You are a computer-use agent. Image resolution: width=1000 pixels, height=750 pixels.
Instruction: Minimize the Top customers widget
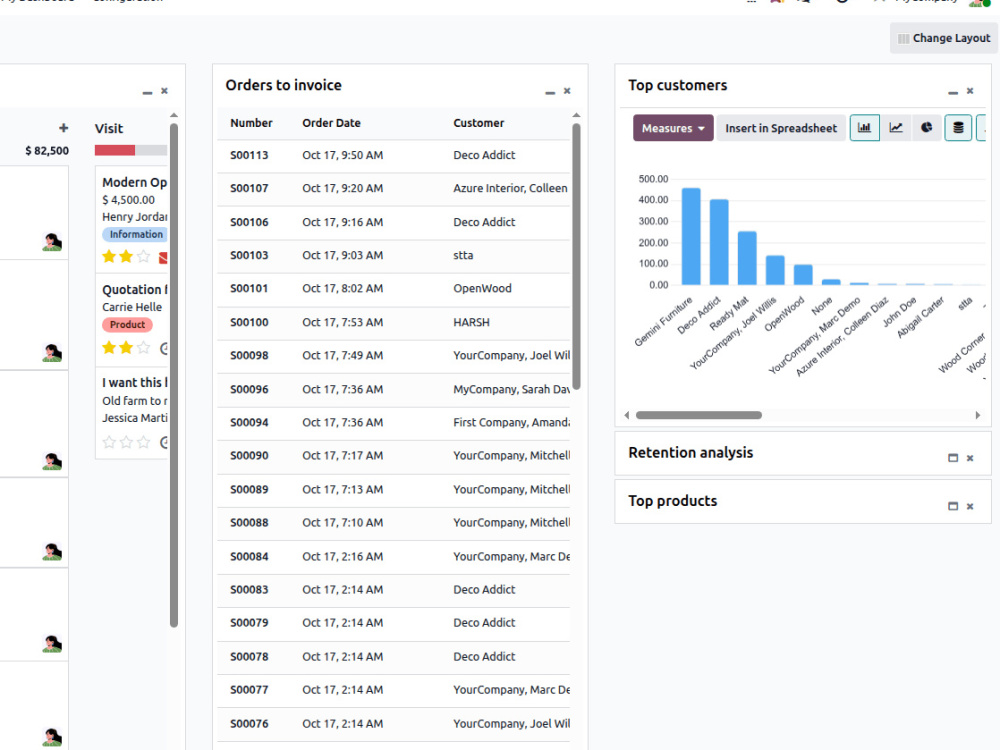coord(953,92)
